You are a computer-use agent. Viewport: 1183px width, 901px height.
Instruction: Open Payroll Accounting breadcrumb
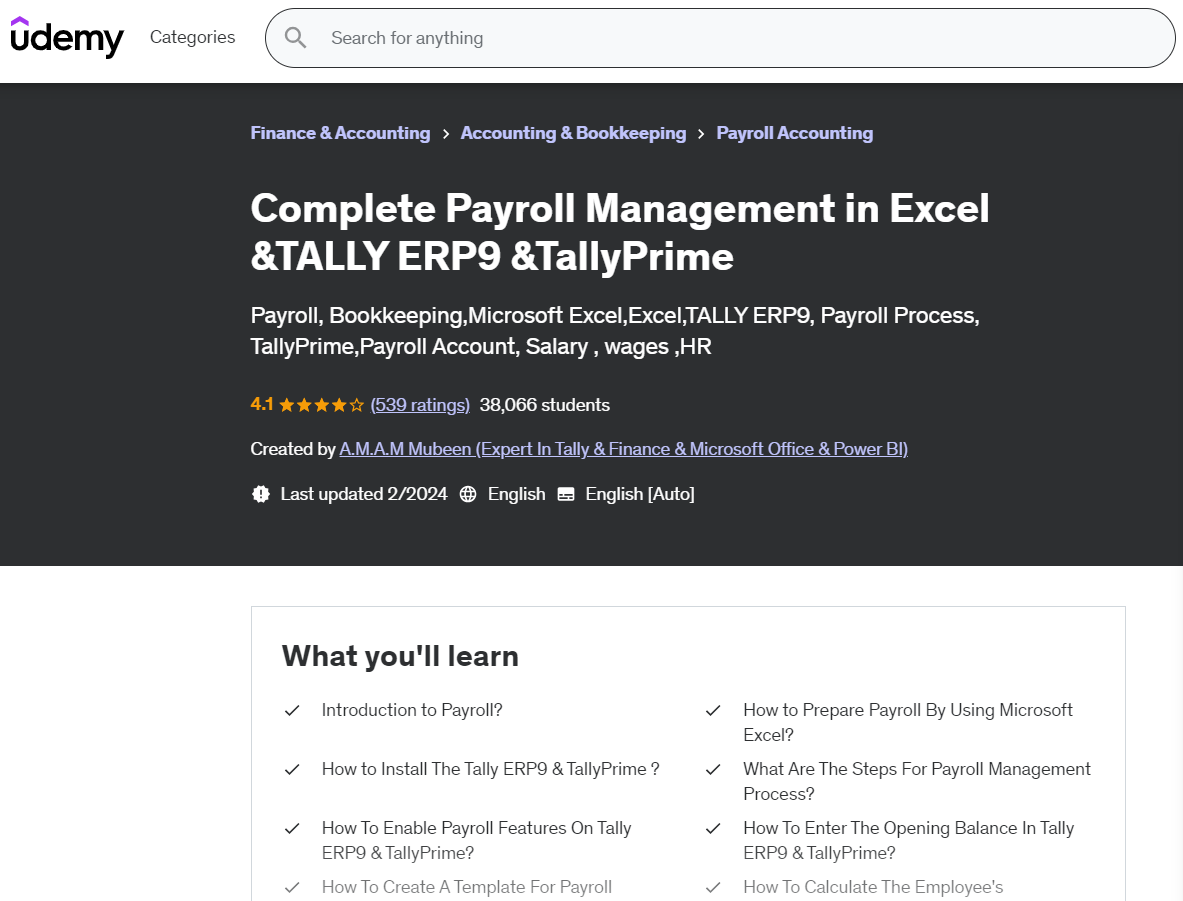point(794,133)
